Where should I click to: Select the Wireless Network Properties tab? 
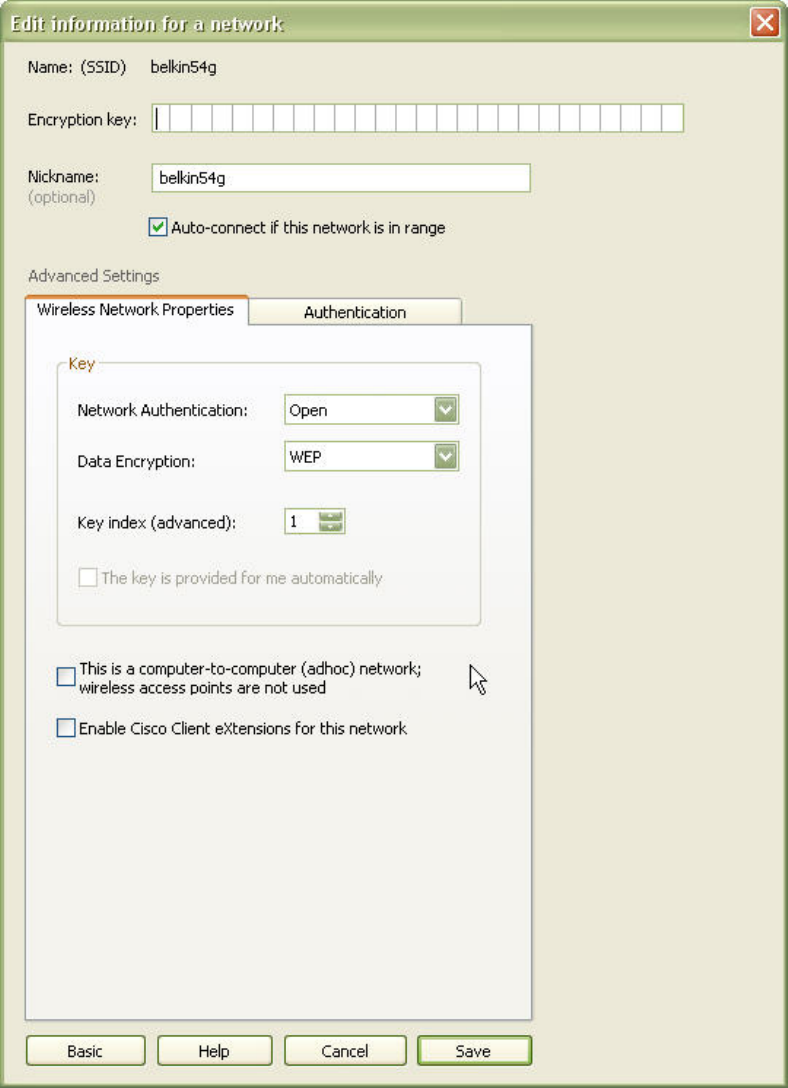click(136, 309)
